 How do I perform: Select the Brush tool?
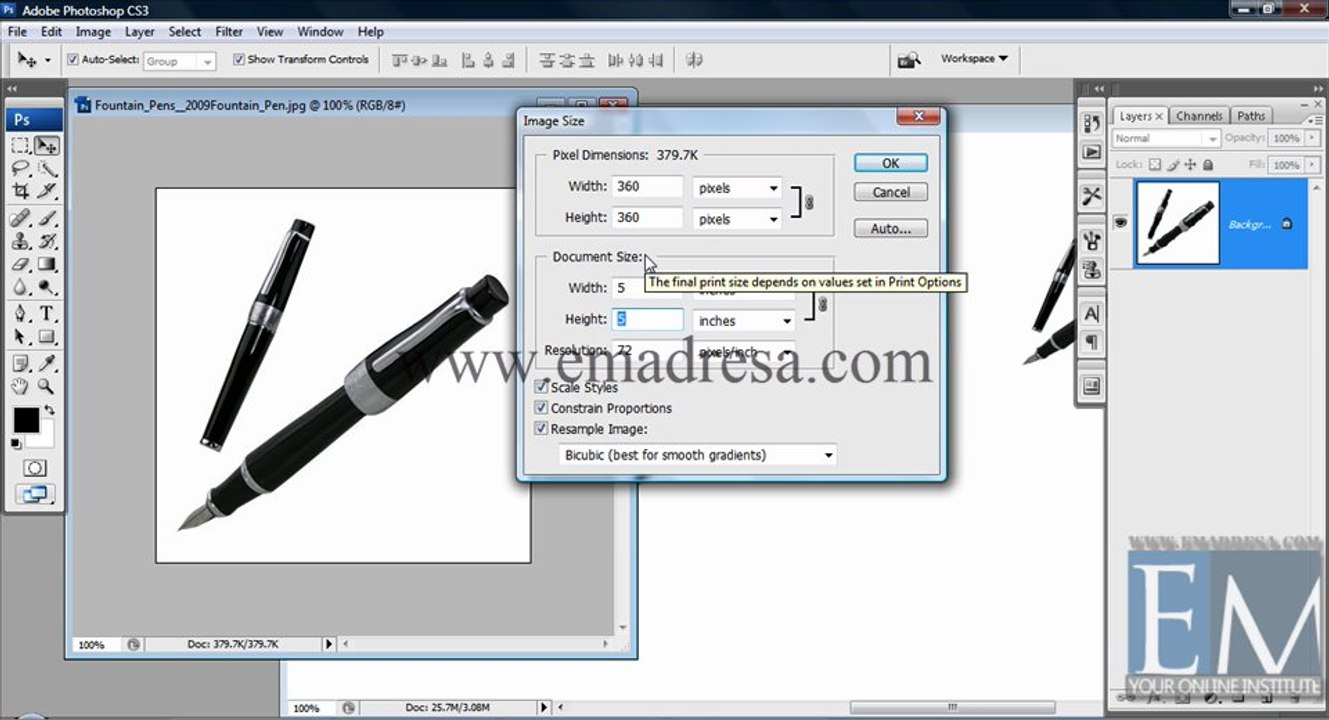[x=47, y=218]
